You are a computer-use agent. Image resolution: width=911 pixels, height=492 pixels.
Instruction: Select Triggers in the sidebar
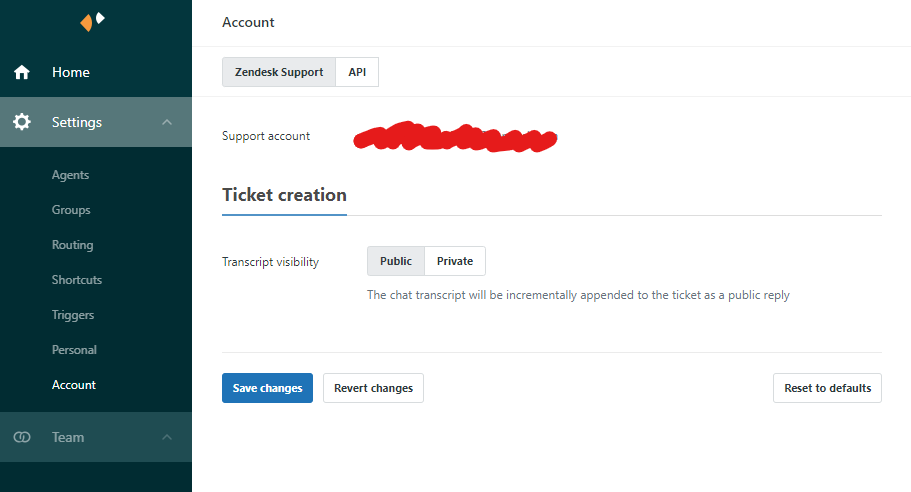(73, 315)
